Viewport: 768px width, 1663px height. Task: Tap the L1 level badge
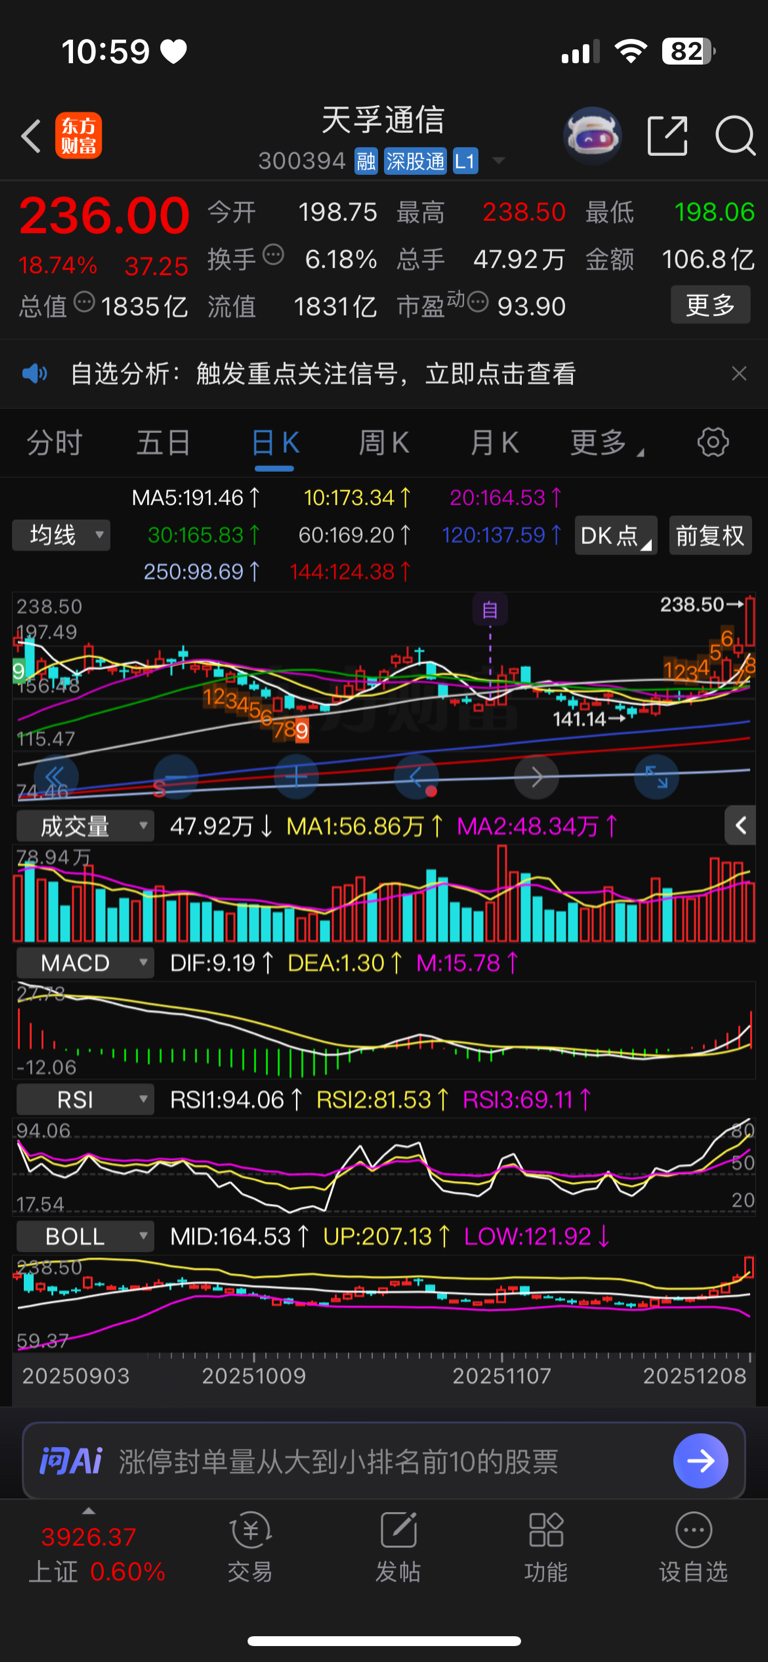point(465,161)
